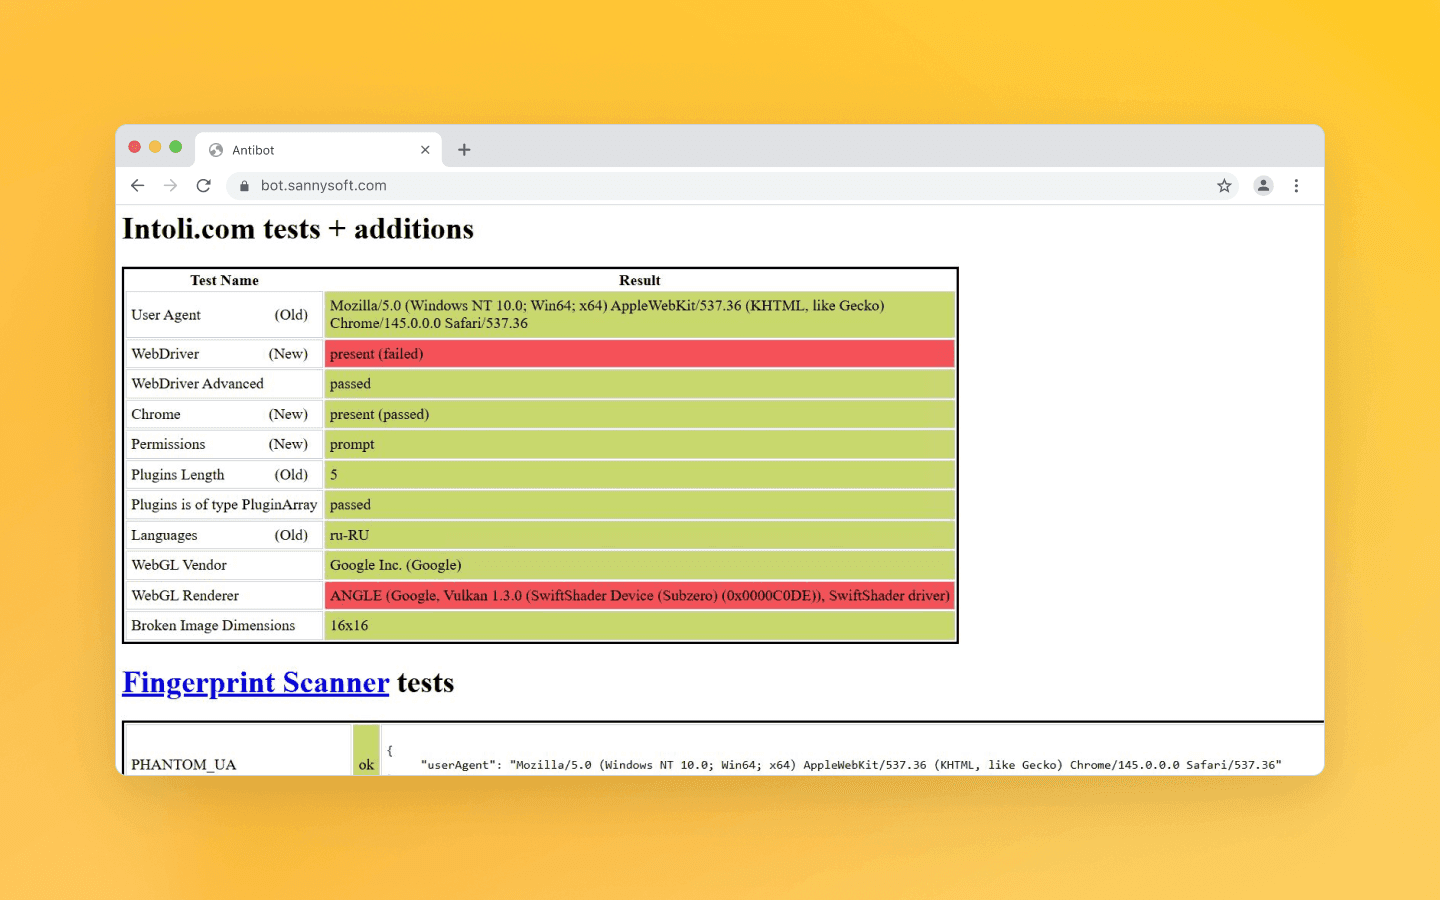Image resolution: width=1440 pixels, height=900 pixels.
Task: Click the 'Plugins Length' row label
Action: coord(224,475)
